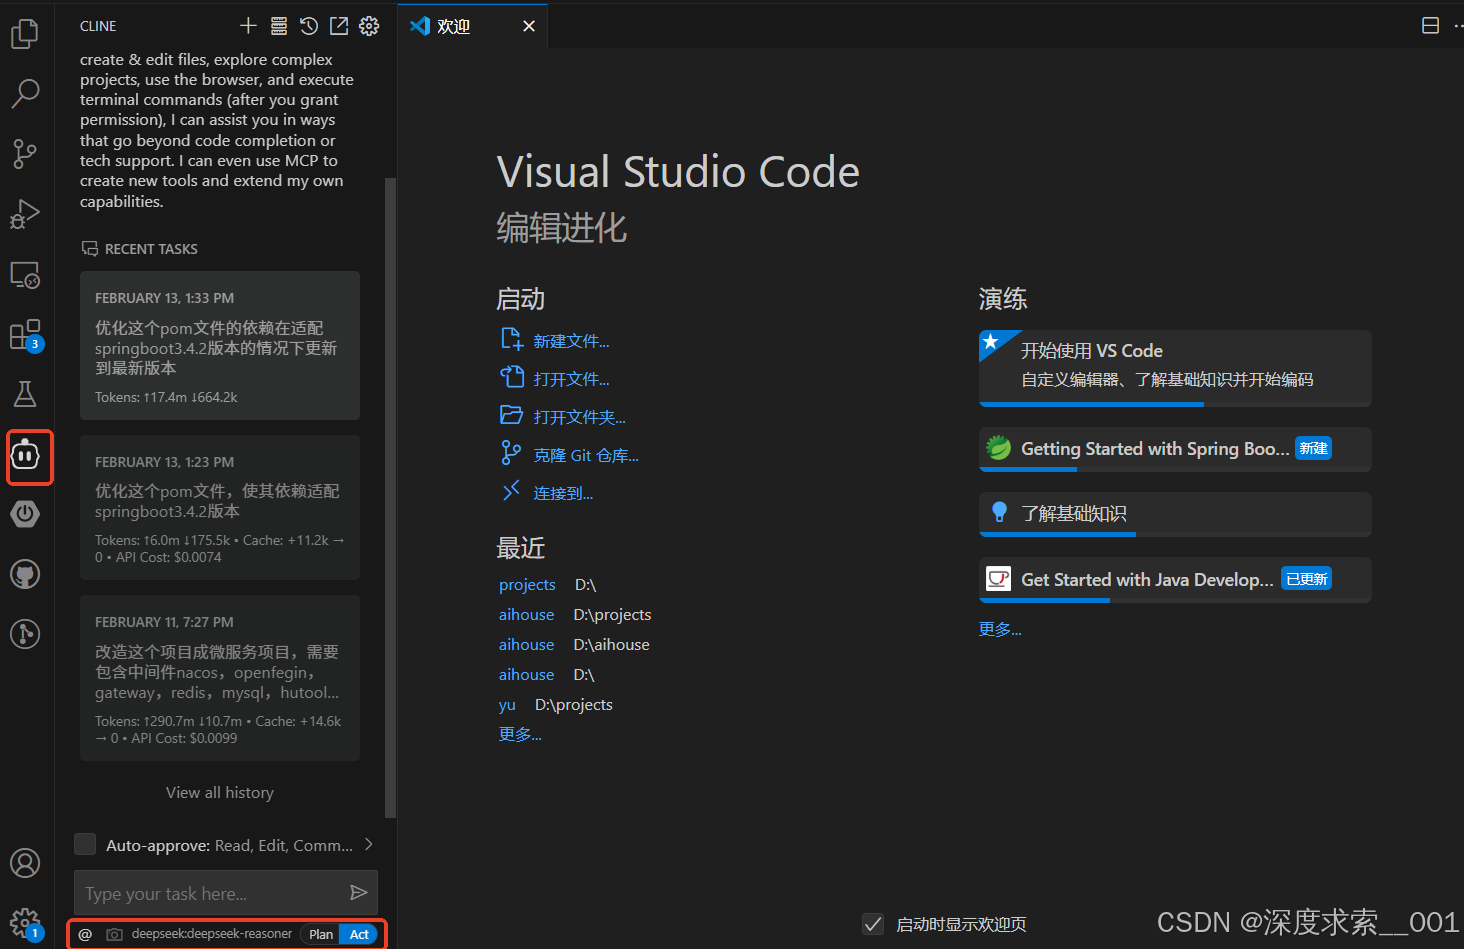The height and width of the screenshot is (949, 1464).
Task: Open more editor actions ellipsis
Action: click(1458, 26)
